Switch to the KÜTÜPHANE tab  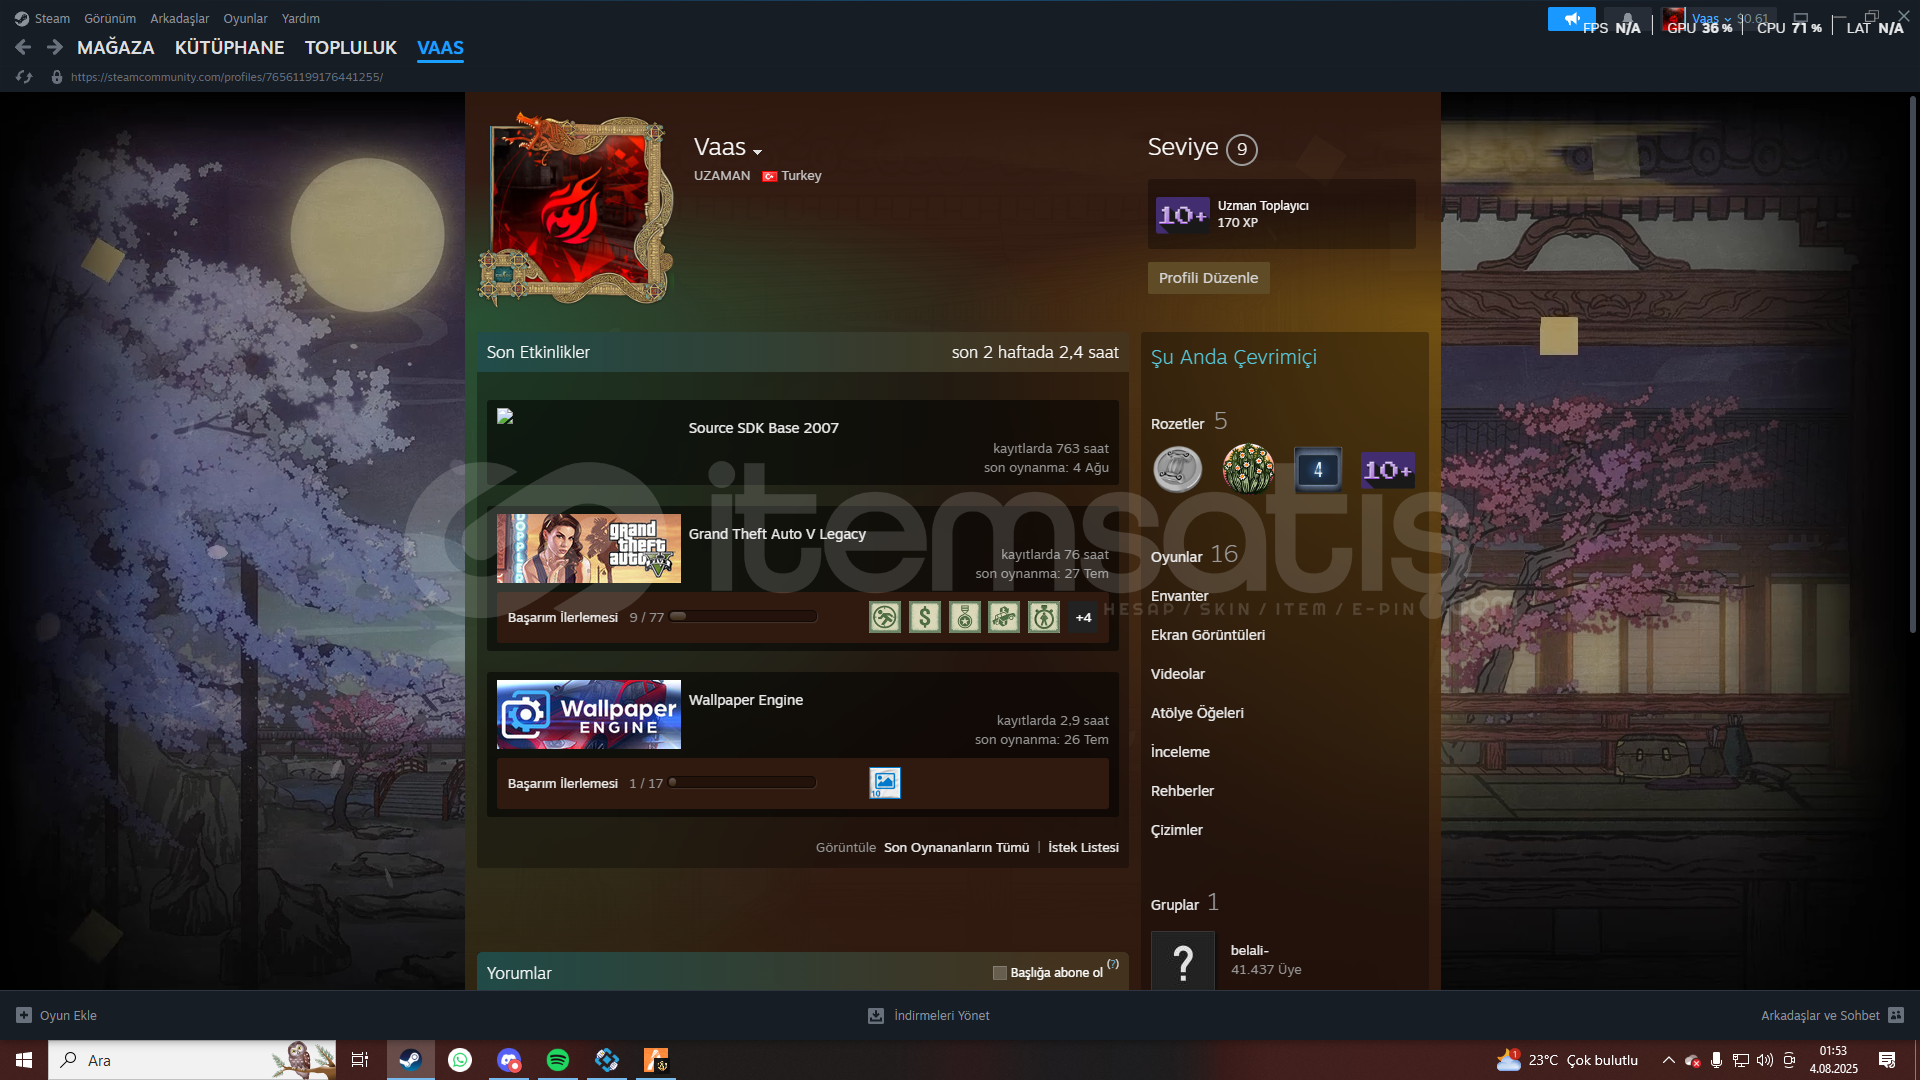pos(229,47)
